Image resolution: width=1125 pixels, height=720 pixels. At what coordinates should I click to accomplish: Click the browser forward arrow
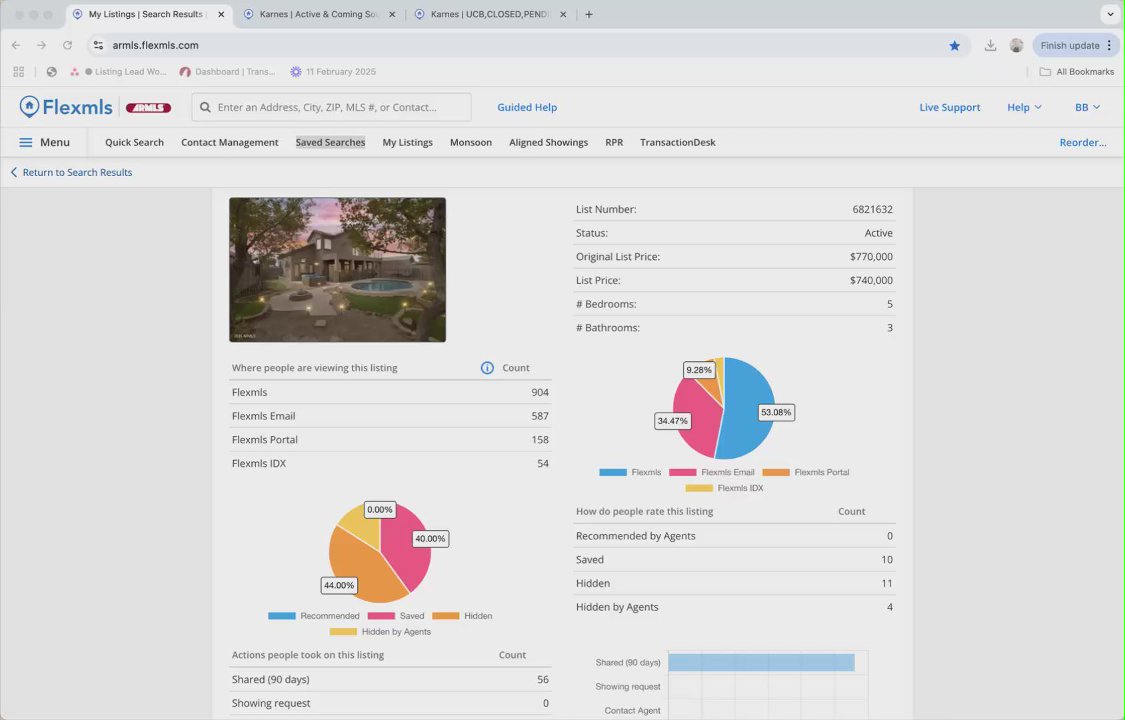pyautogui.click(x=42, y=45)
